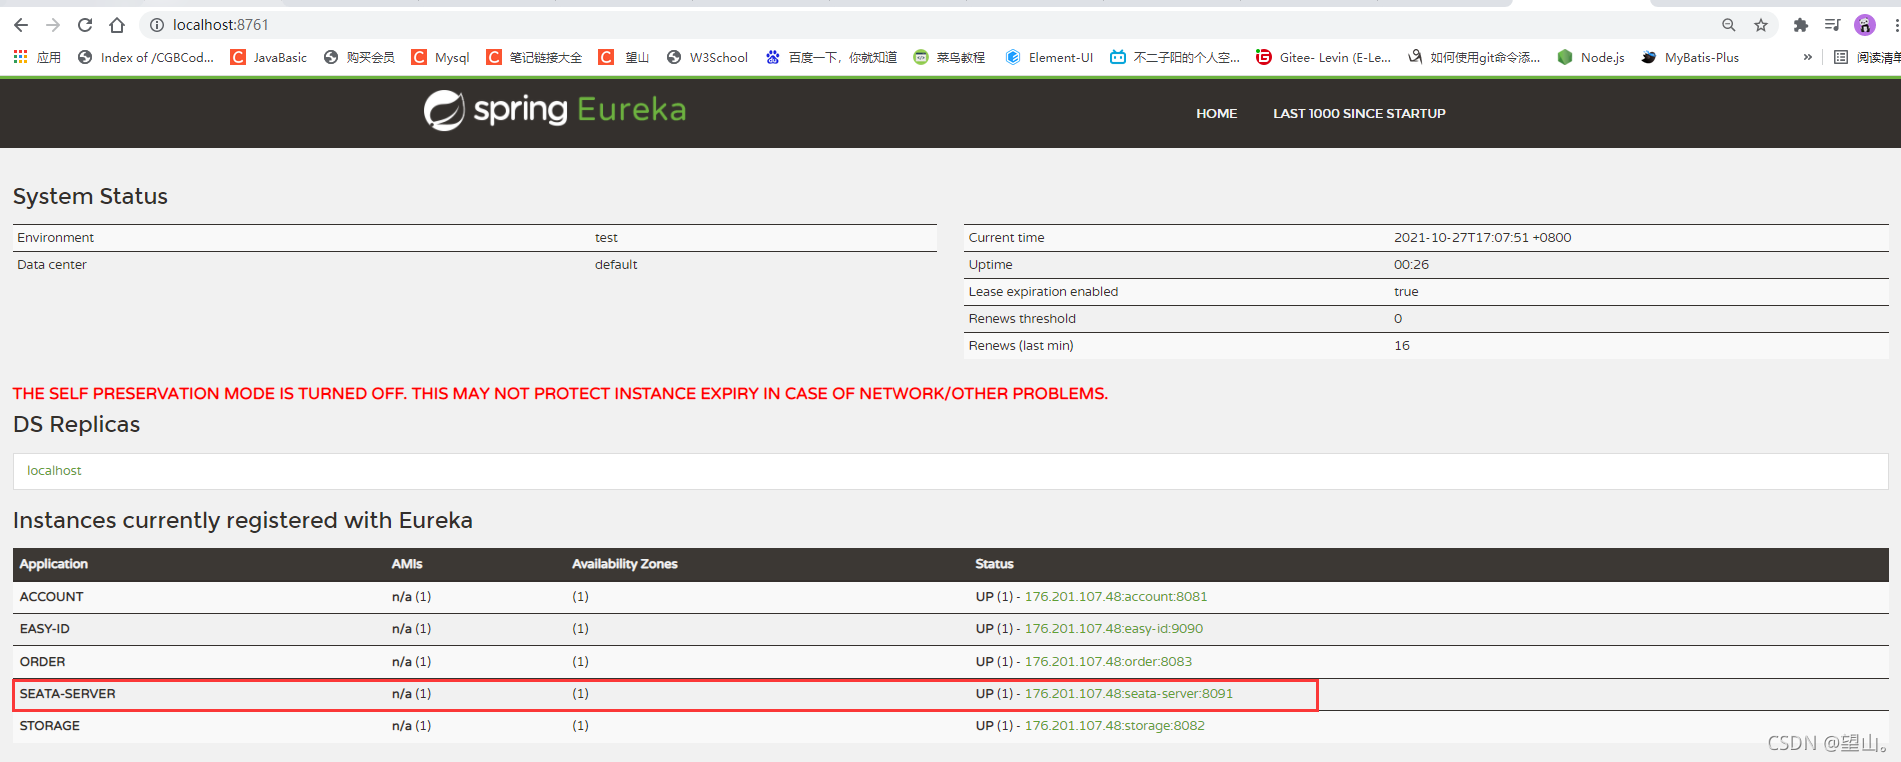
Task: Open the JavaBasic bookmark
Action: pos(269,57)
